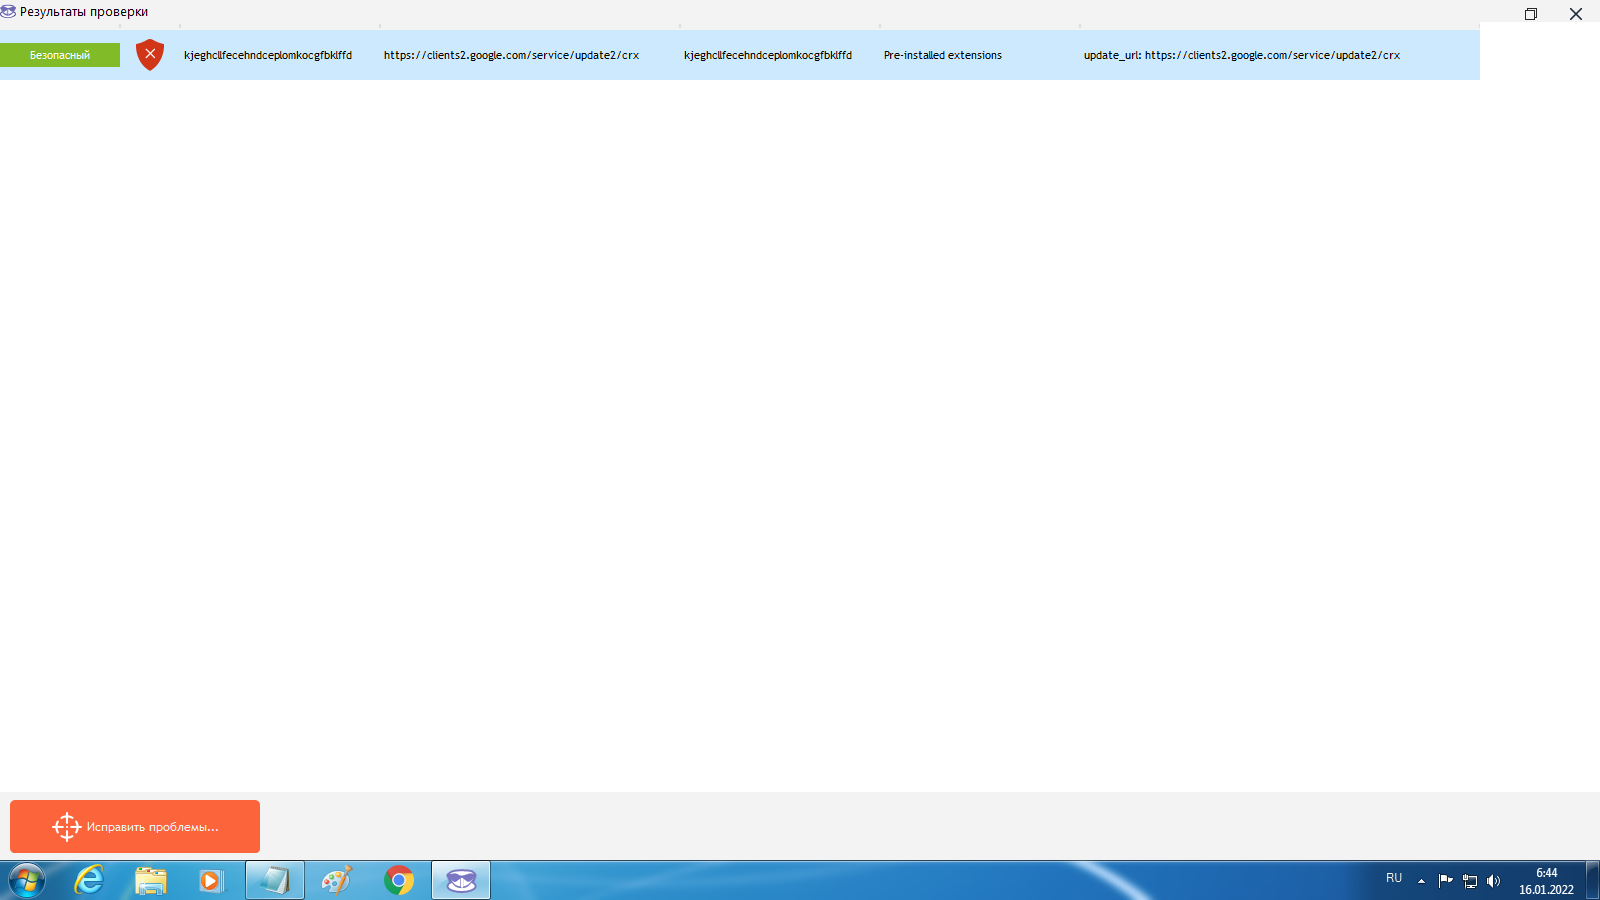The height and width of the screenshot is (900, 1600).
Task: Select the update_url details text
Action: (x=1241, y=55)
